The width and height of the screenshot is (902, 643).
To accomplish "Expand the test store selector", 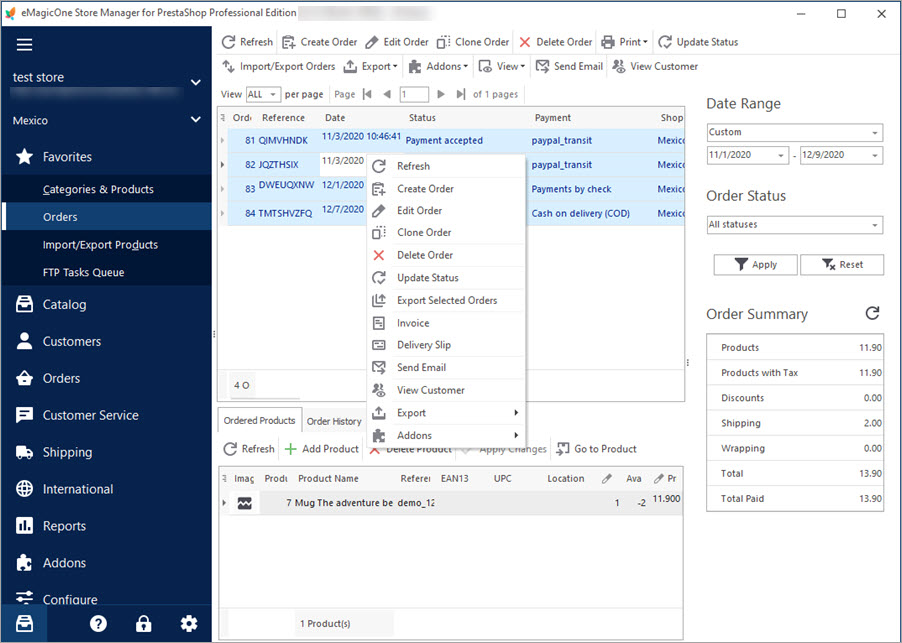I will pos(196,82).
